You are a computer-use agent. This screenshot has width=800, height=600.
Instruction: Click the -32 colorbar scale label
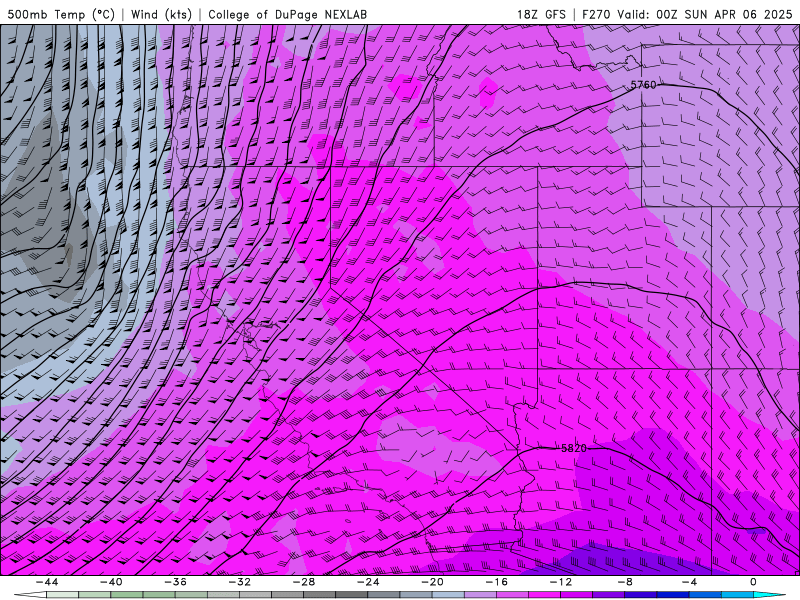point(239,582)
